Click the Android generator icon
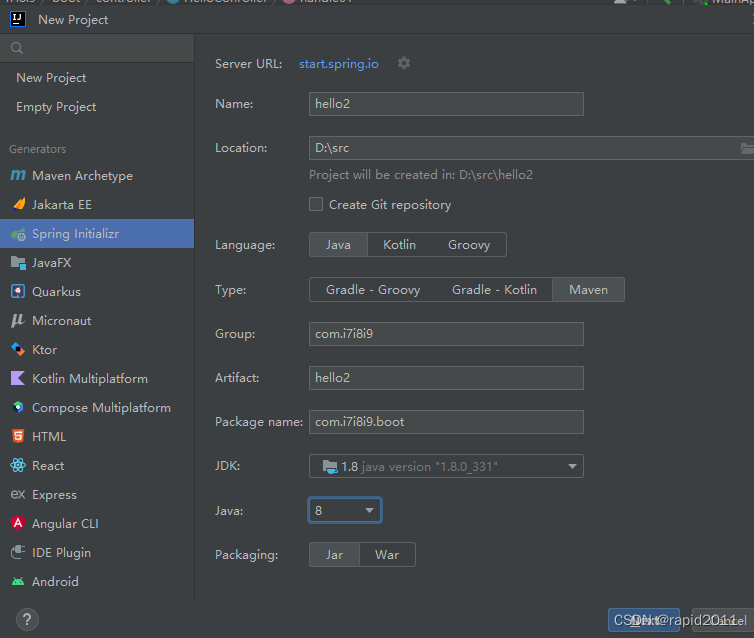 click(18, 582)
